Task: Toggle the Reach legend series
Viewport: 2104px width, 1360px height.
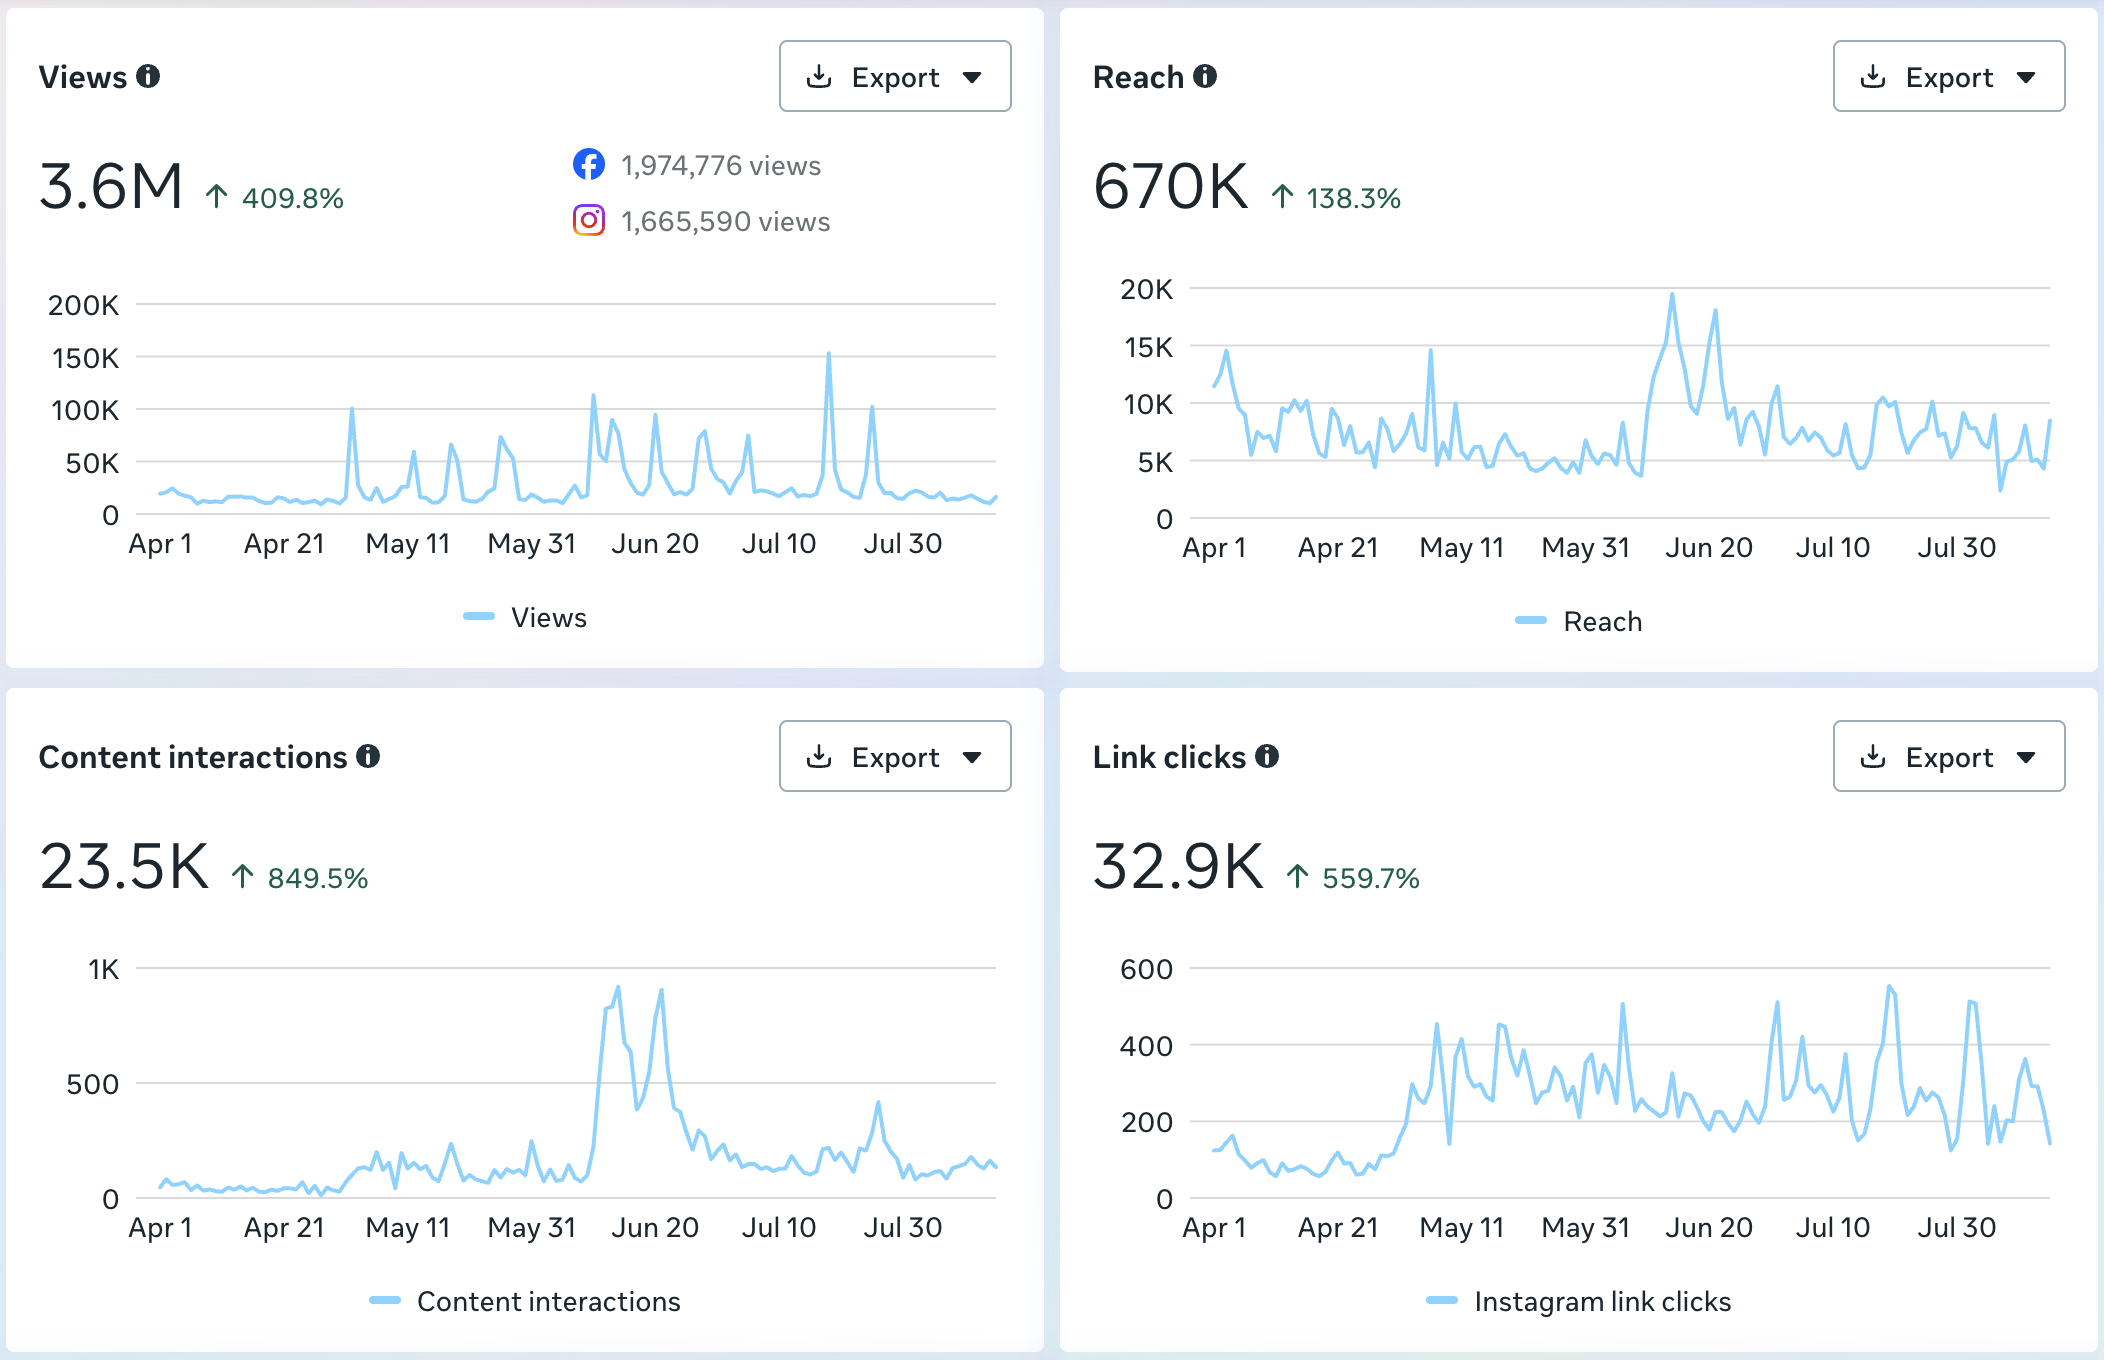Action: pos(1579,621)
